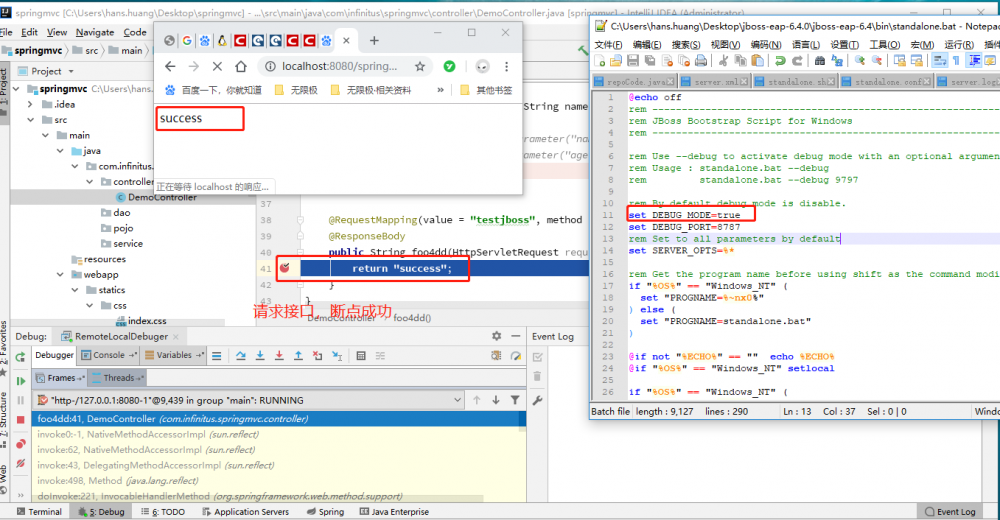
Task: Open the Navigate menu in IntelliJ
Action: pyautogui.click(x=95, y=32)
